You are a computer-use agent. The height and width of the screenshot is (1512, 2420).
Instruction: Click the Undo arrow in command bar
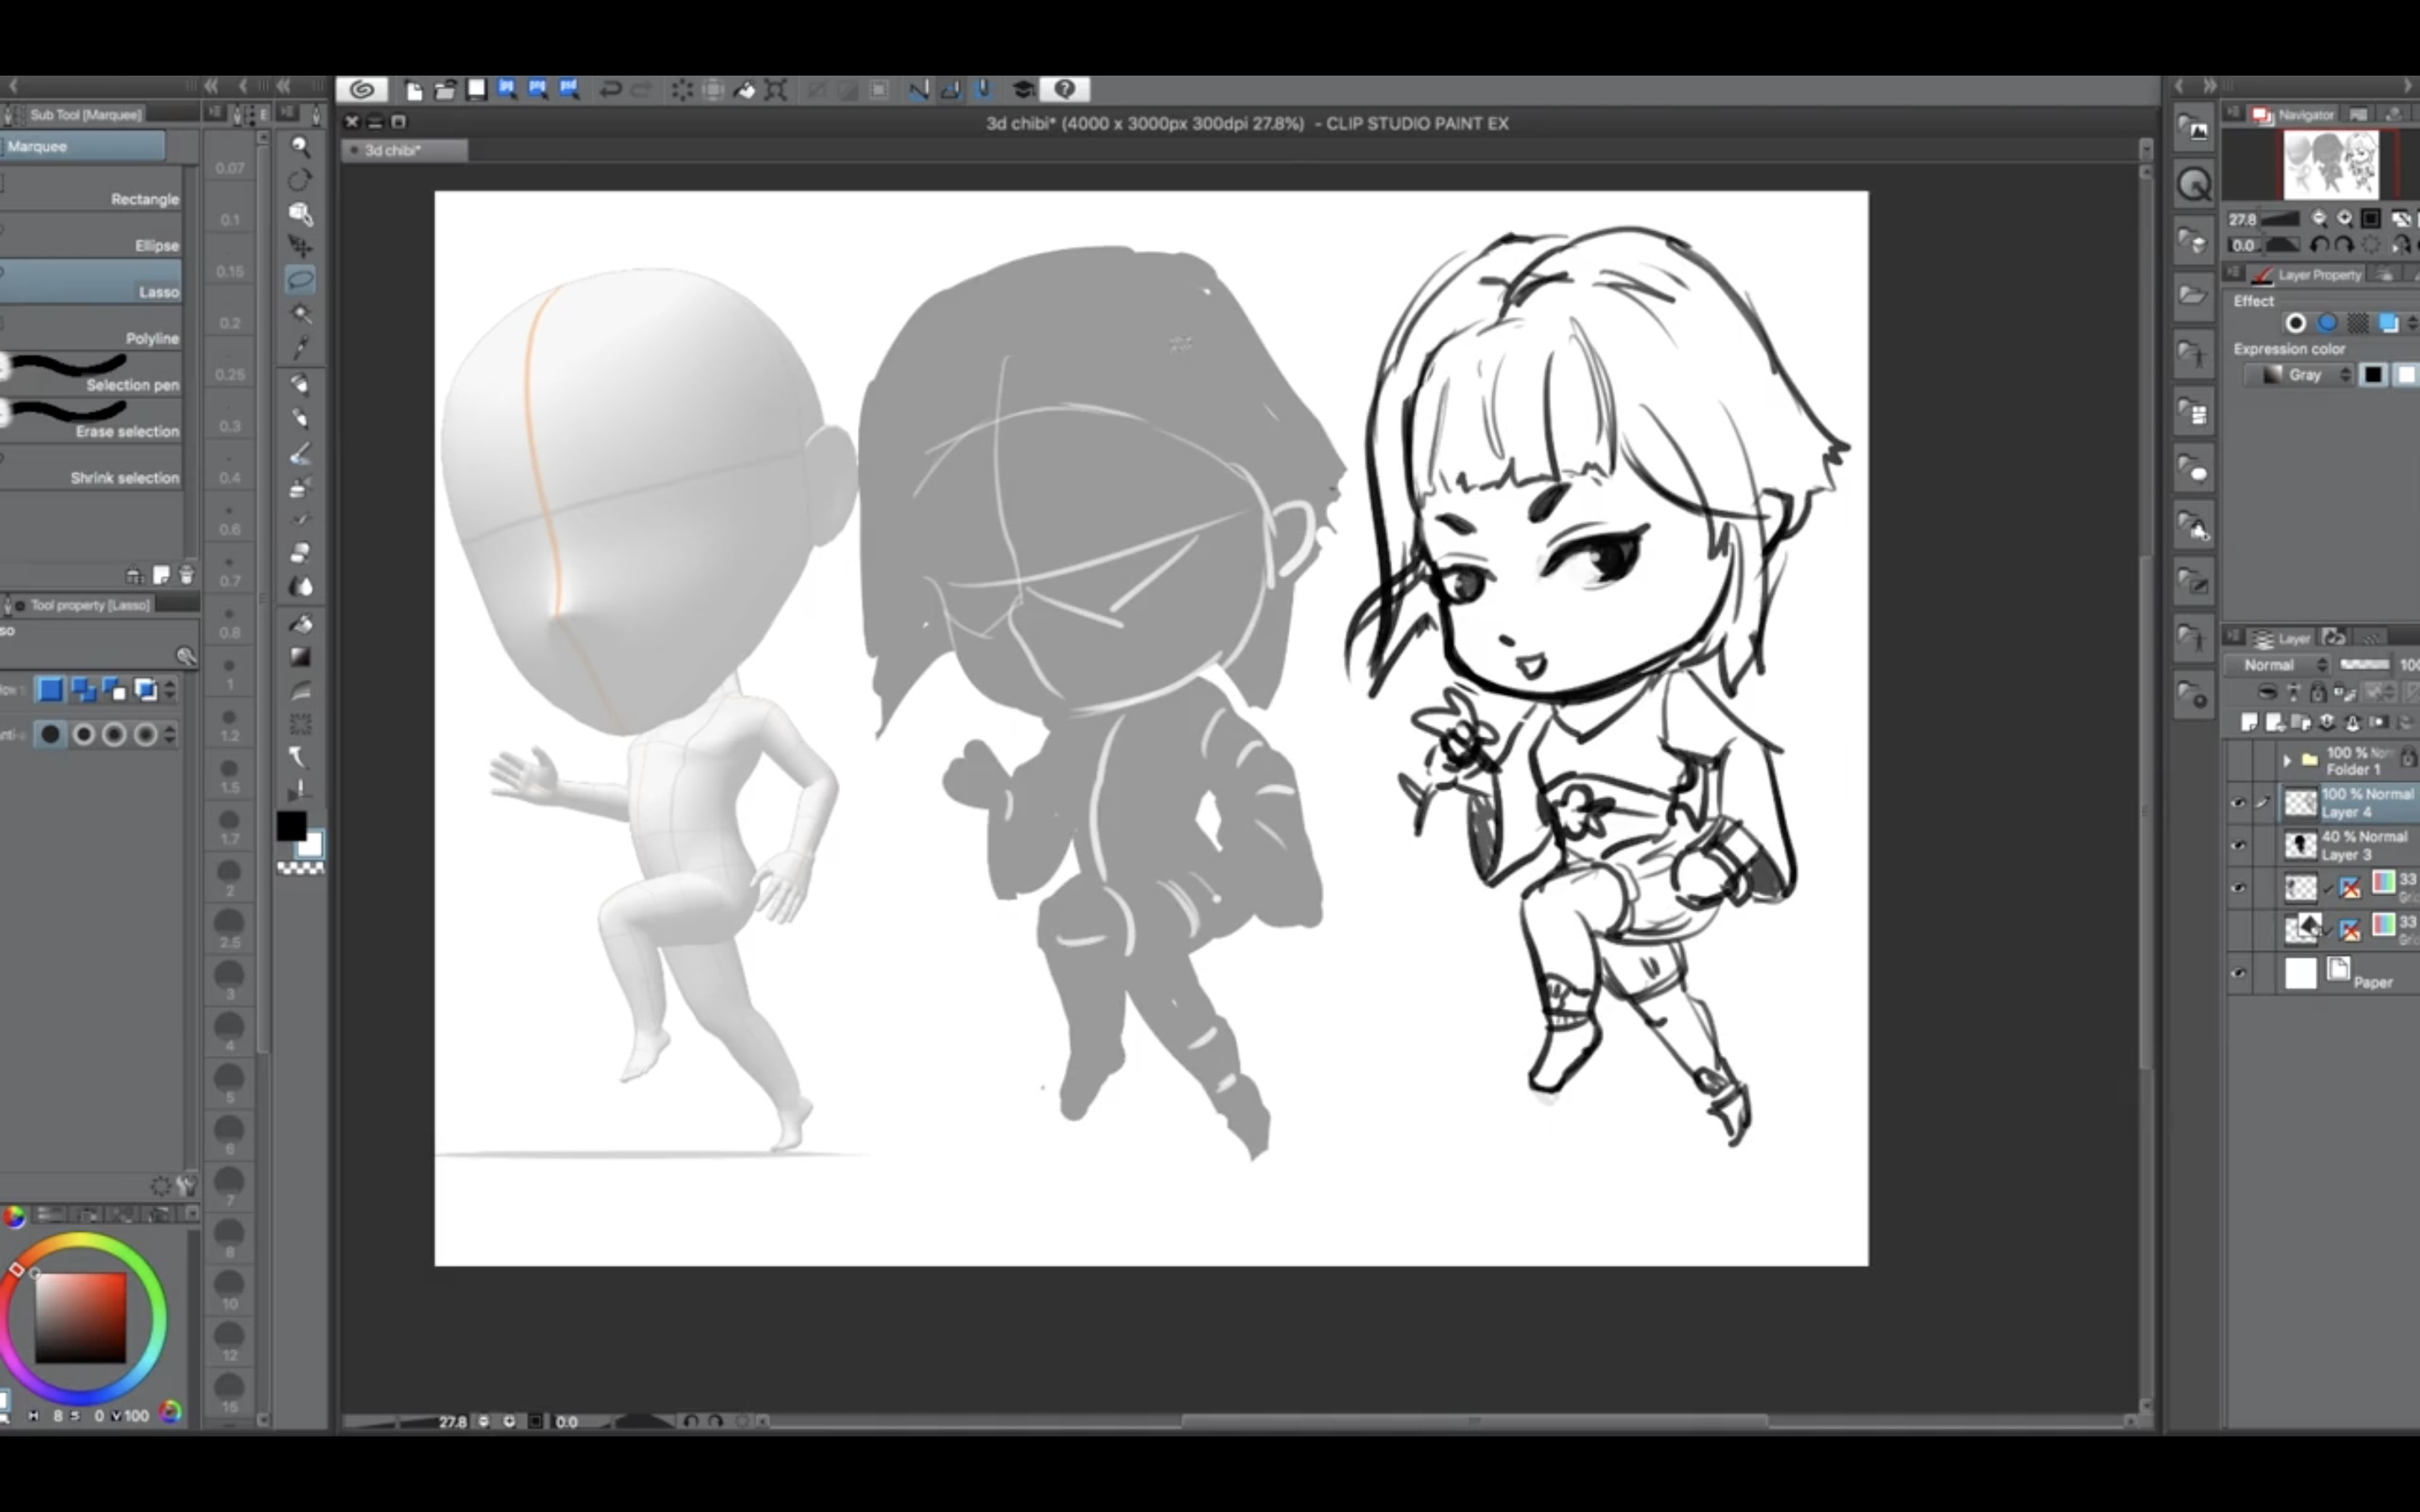point(610,90)
